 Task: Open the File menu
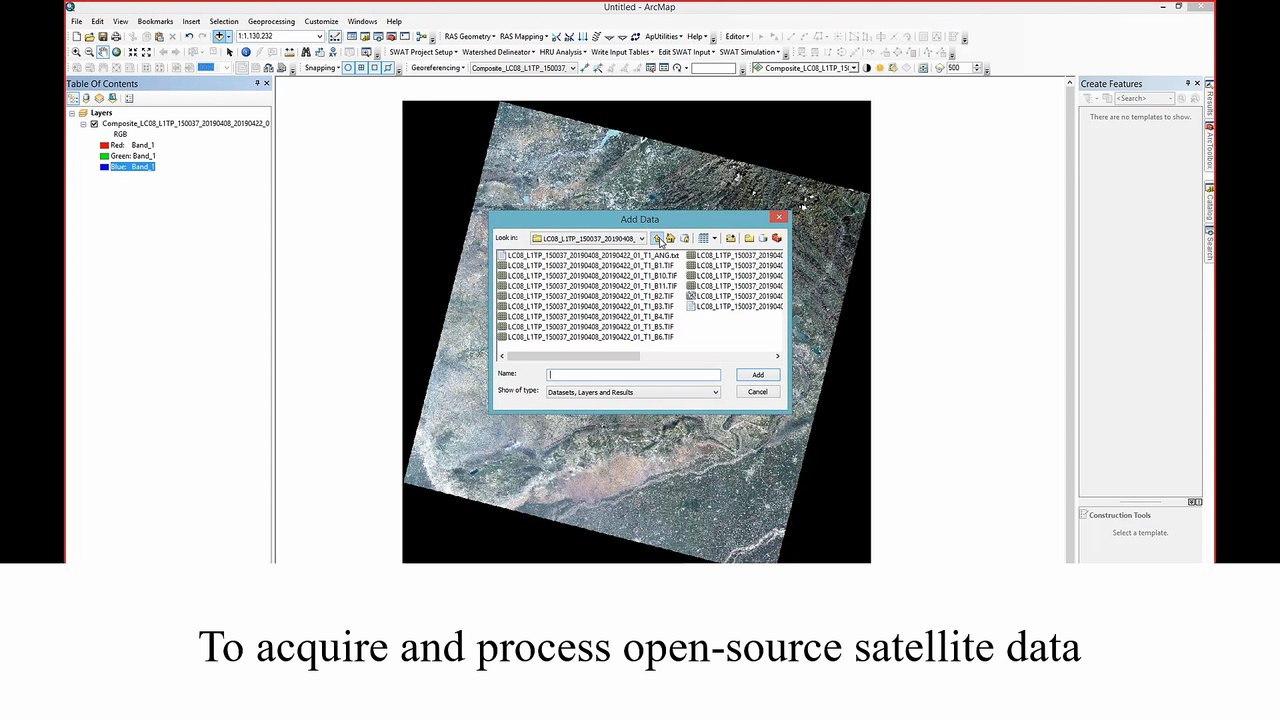tap(76, 21)
